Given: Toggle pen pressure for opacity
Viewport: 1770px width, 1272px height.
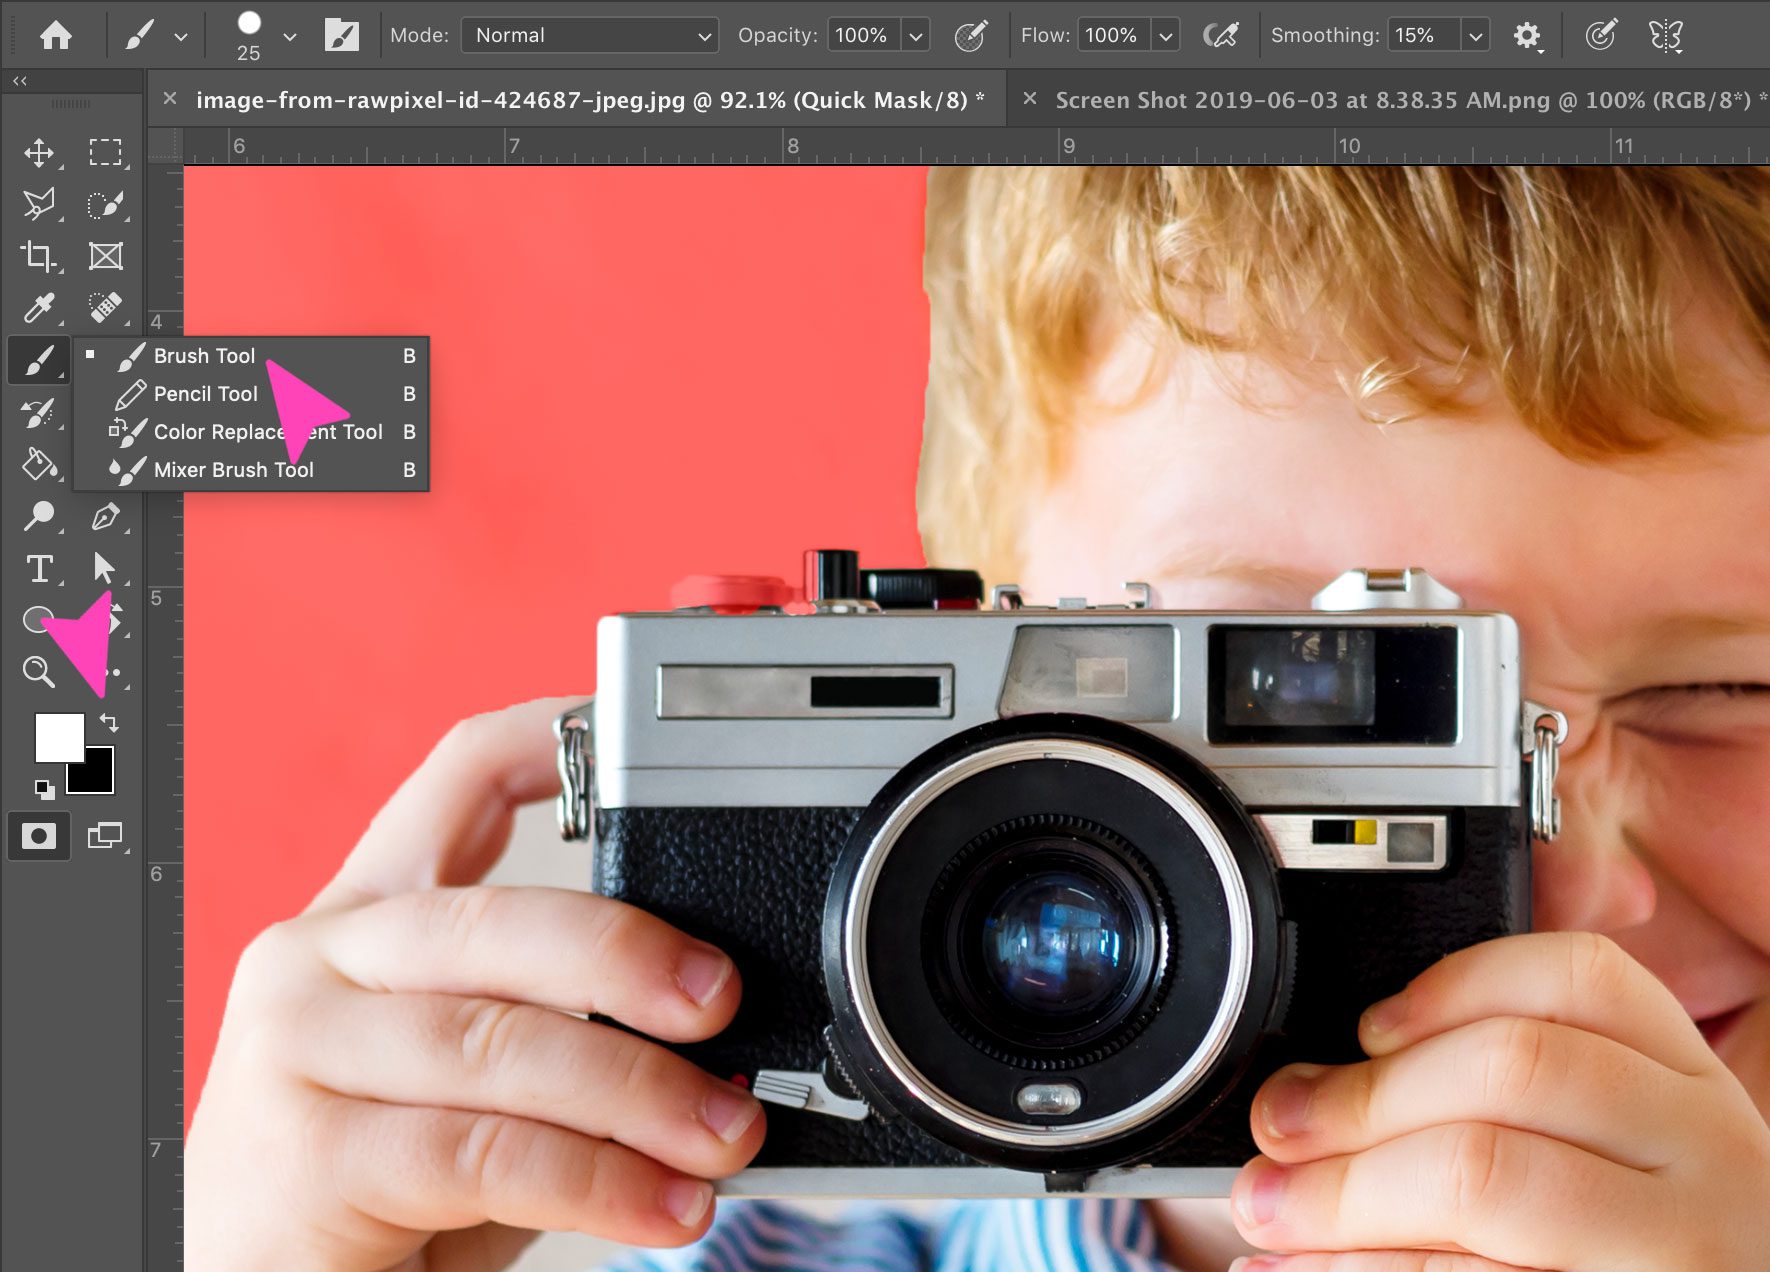Looking at the screenshot, I should (970, 35).
